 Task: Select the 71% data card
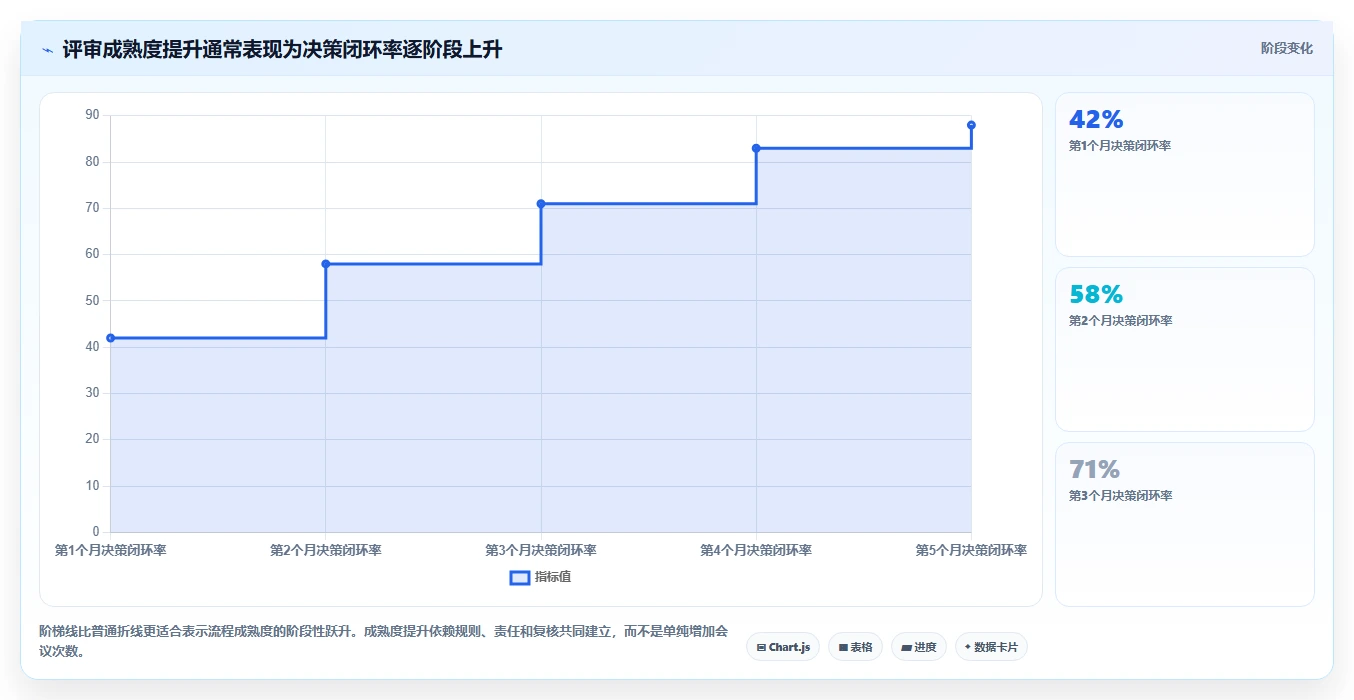click(1185, 524)
